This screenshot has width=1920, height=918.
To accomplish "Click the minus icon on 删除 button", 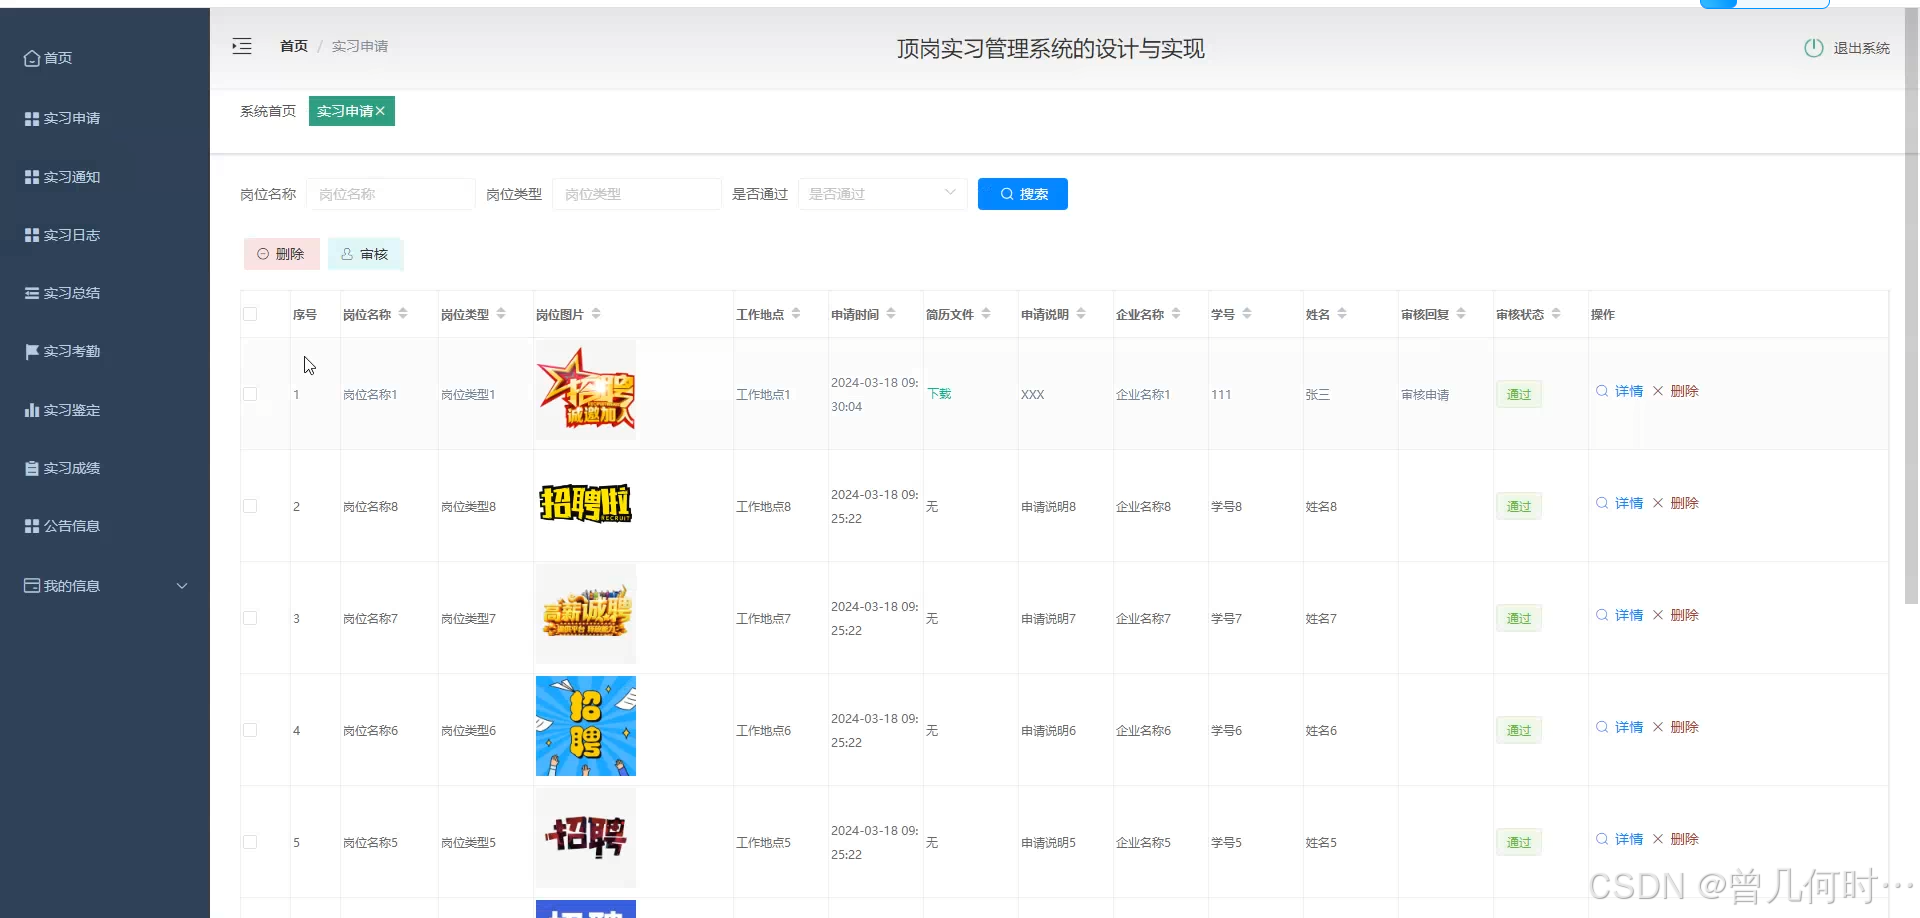I will click(x=262, y=254).
